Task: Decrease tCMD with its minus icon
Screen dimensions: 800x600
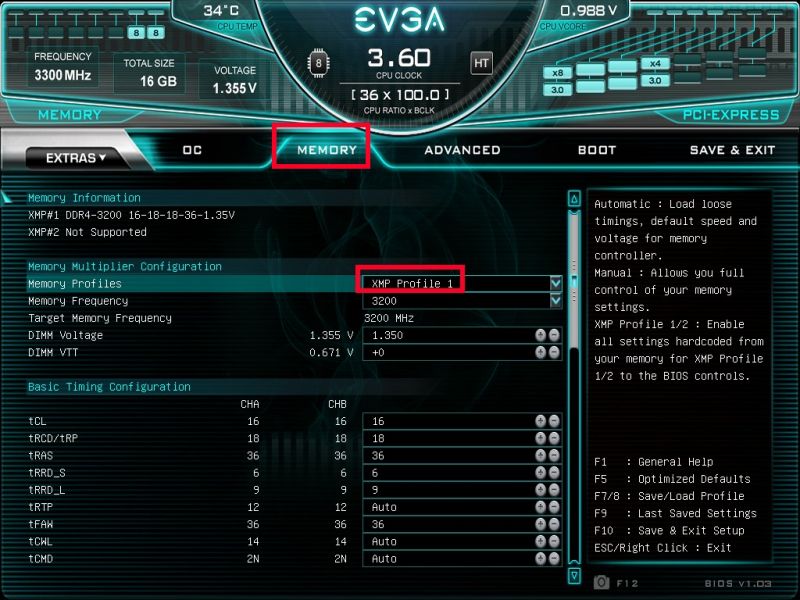Action: click(554, 558)
